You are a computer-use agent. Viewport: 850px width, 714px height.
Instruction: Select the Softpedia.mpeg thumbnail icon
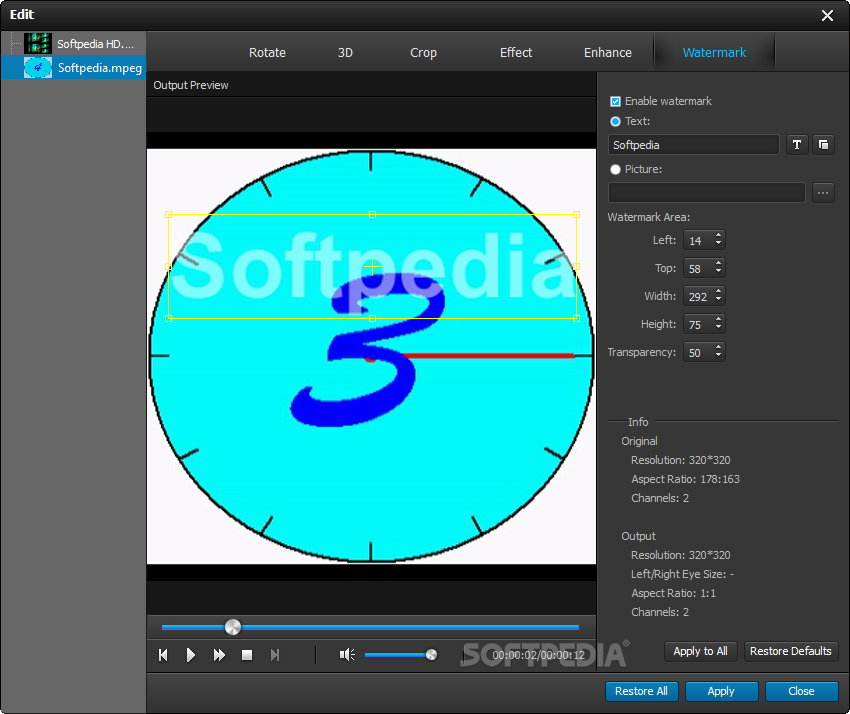coord(38,67)
